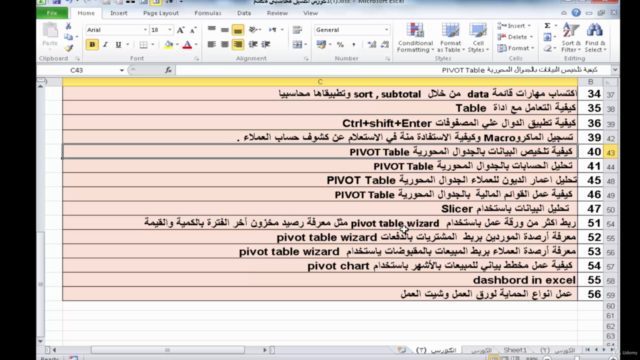640x360 pixels.
Task: Click Increase Indent icon
Action: click(x=266, y=44)
